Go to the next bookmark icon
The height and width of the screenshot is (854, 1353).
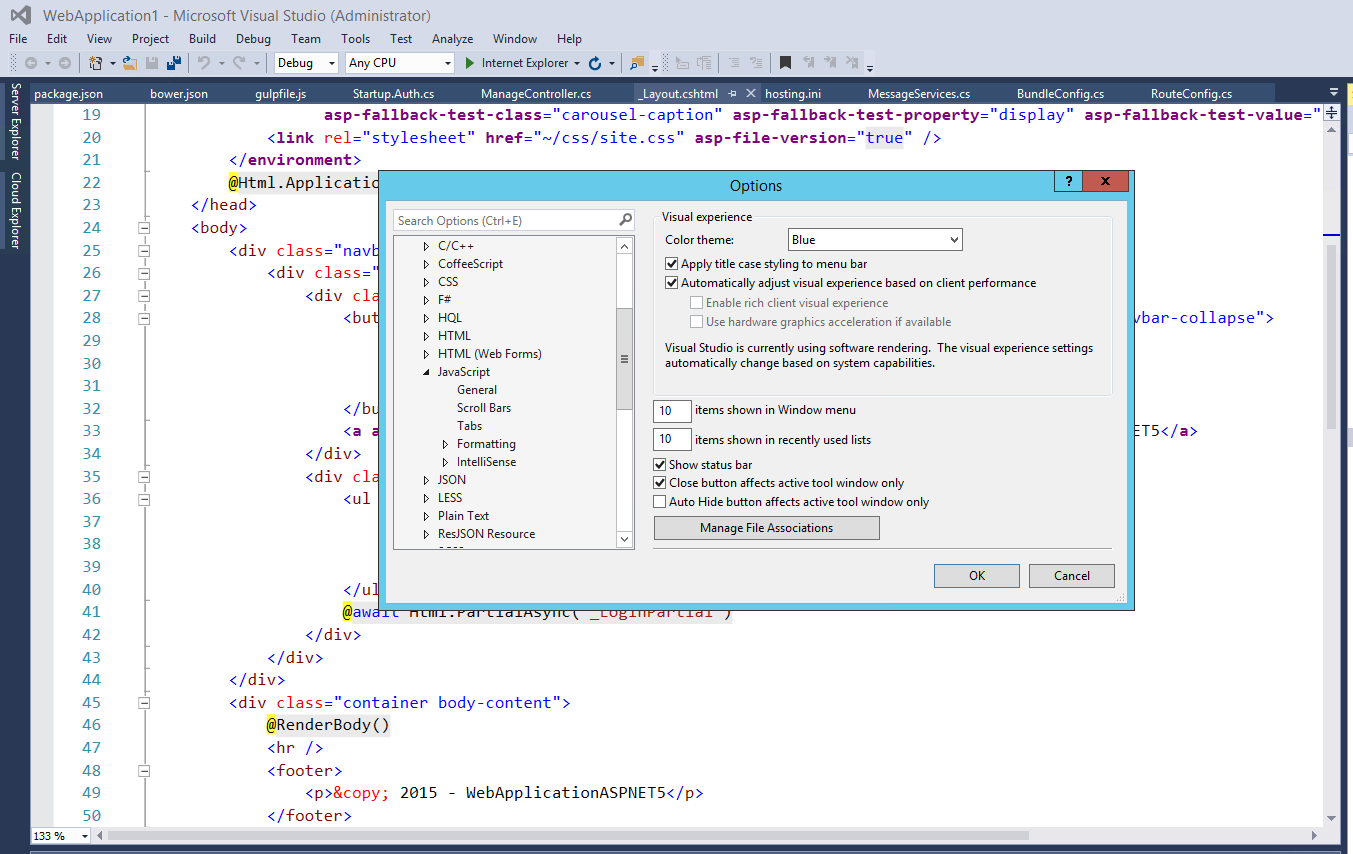[831, 63]
